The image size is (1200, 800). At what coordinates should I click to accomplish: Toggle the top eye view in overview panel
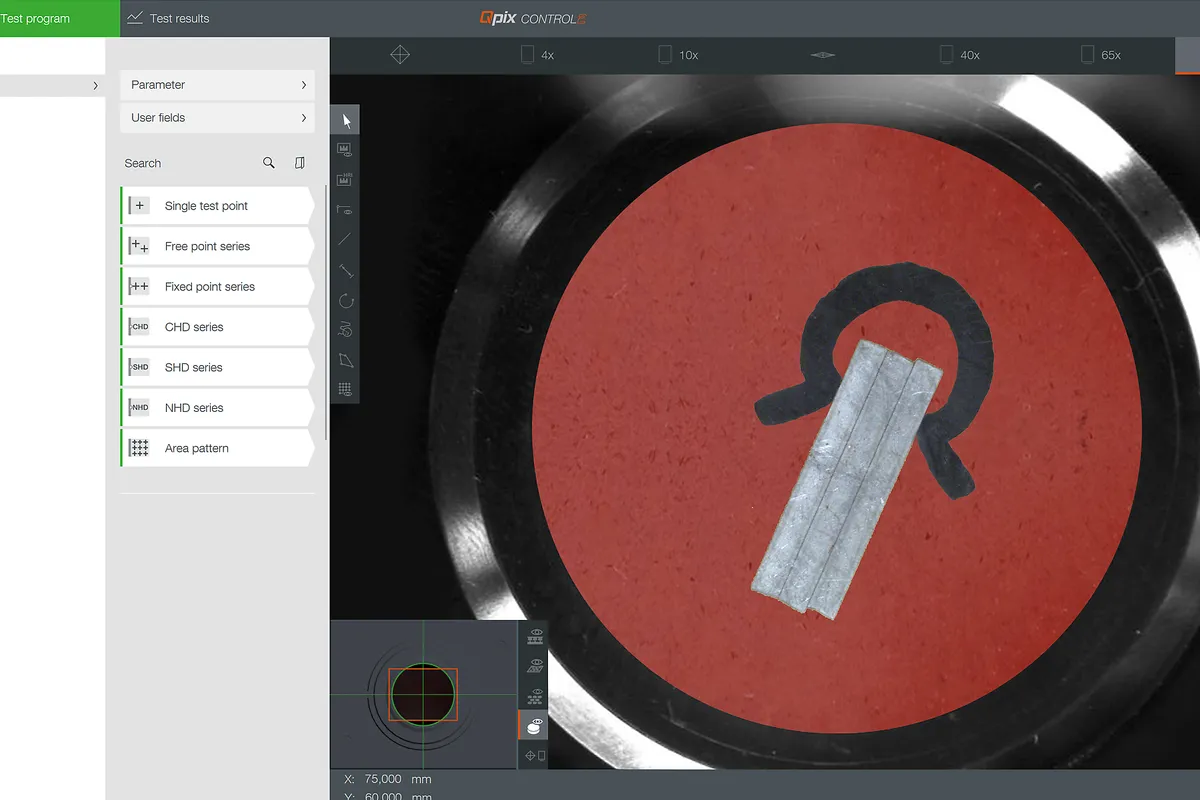pyautogui.click(x=535, y=637)
